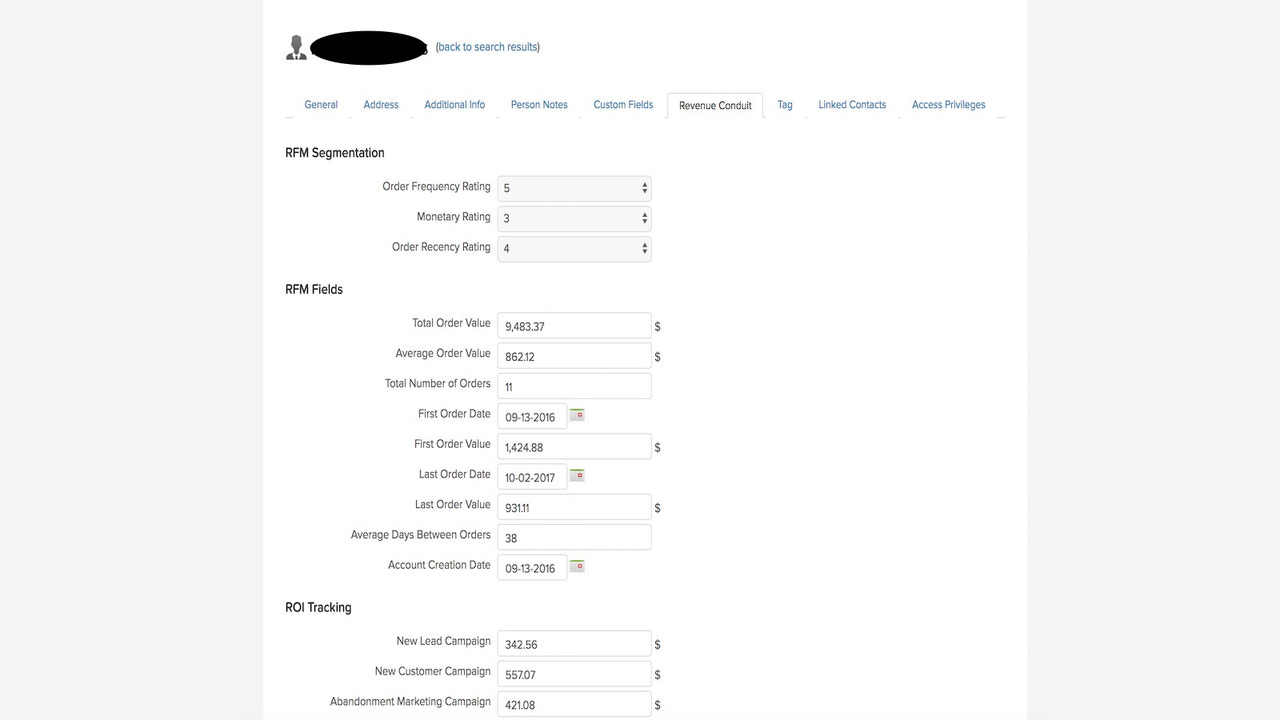Click the back to search results link
This screenshot has width=1280, height=720.
click(x=487, y=46)
